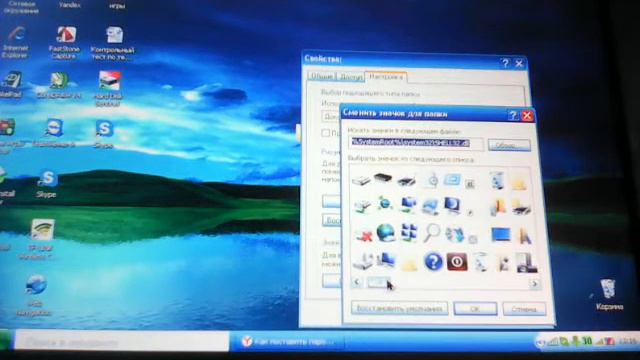
Task: Select the blue Run window icon
Action: [x=452, y=179]
